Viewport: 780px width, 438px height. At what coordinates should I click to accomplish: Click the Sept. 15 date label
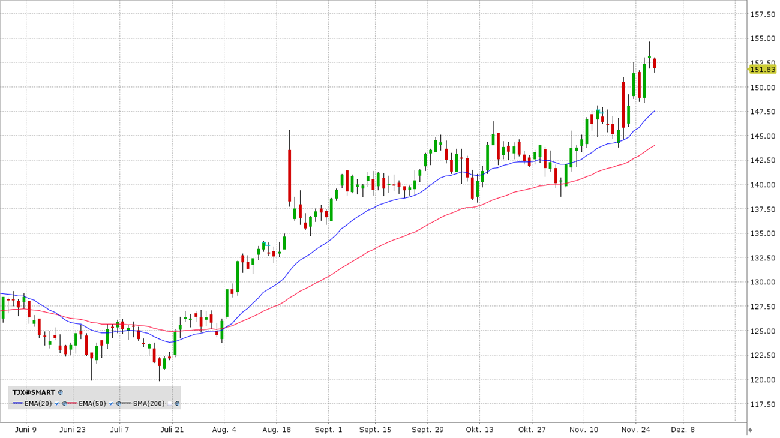376,430
